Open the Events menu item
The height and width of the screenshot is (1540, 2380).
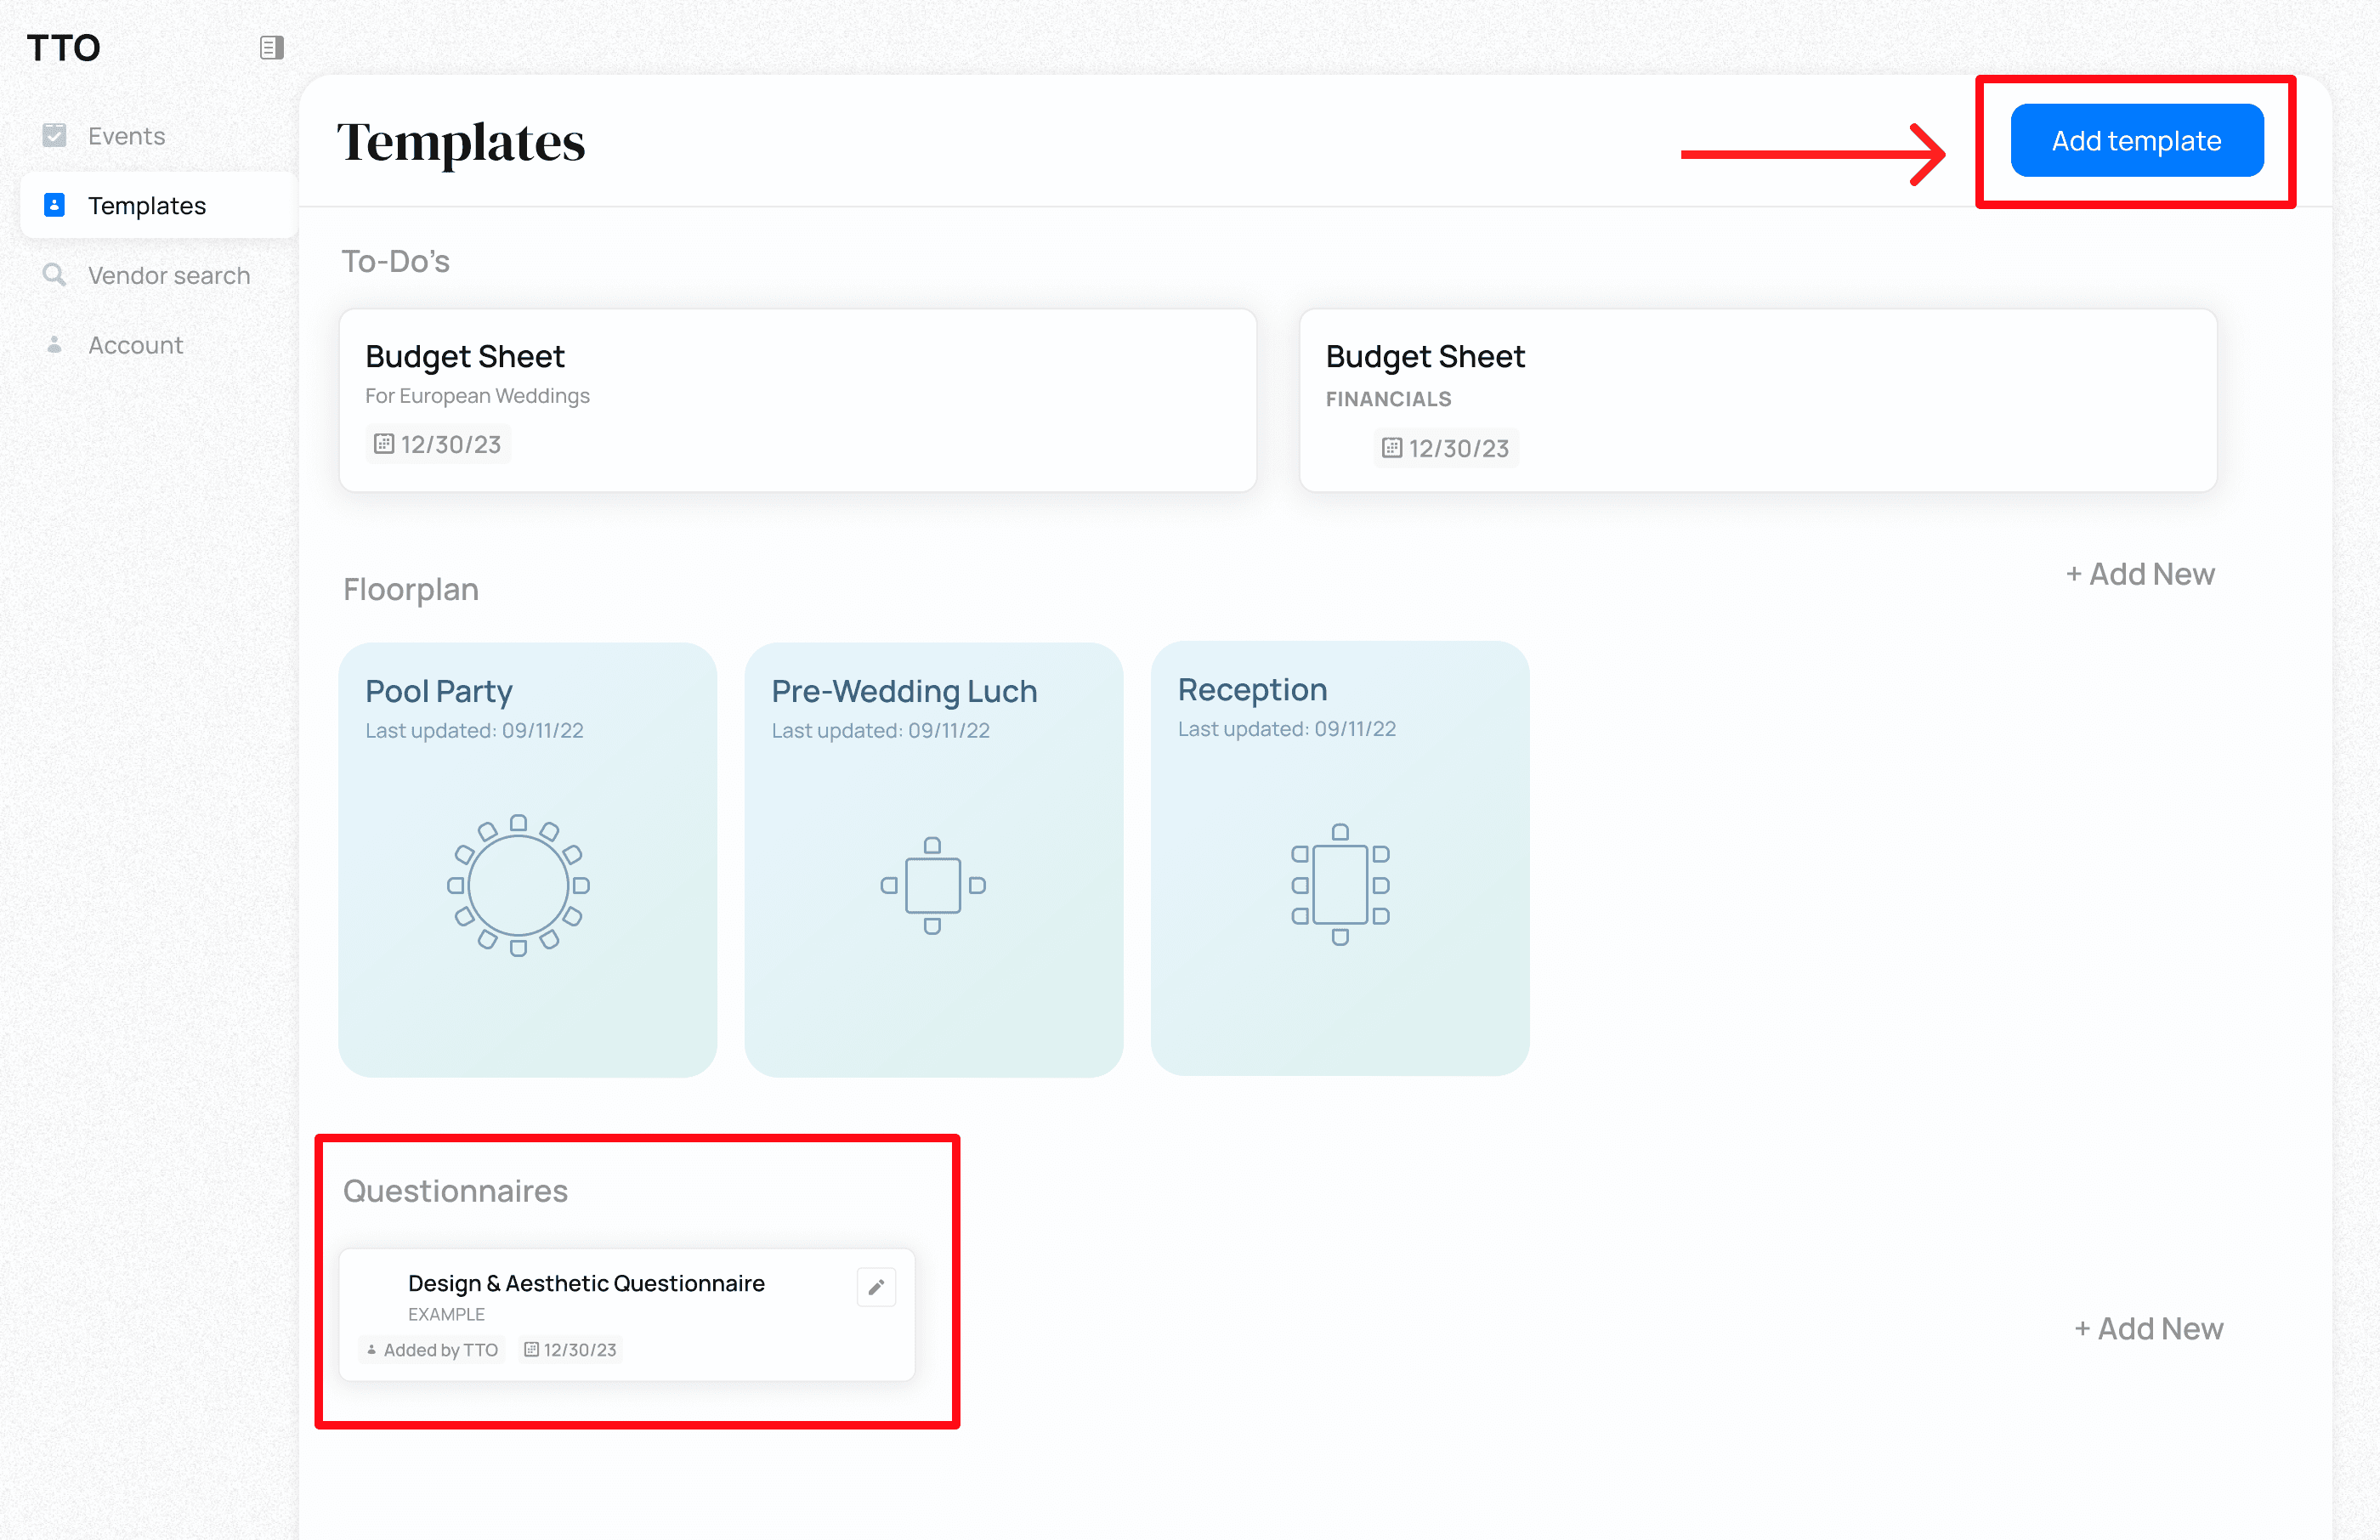tap(126, 136)
